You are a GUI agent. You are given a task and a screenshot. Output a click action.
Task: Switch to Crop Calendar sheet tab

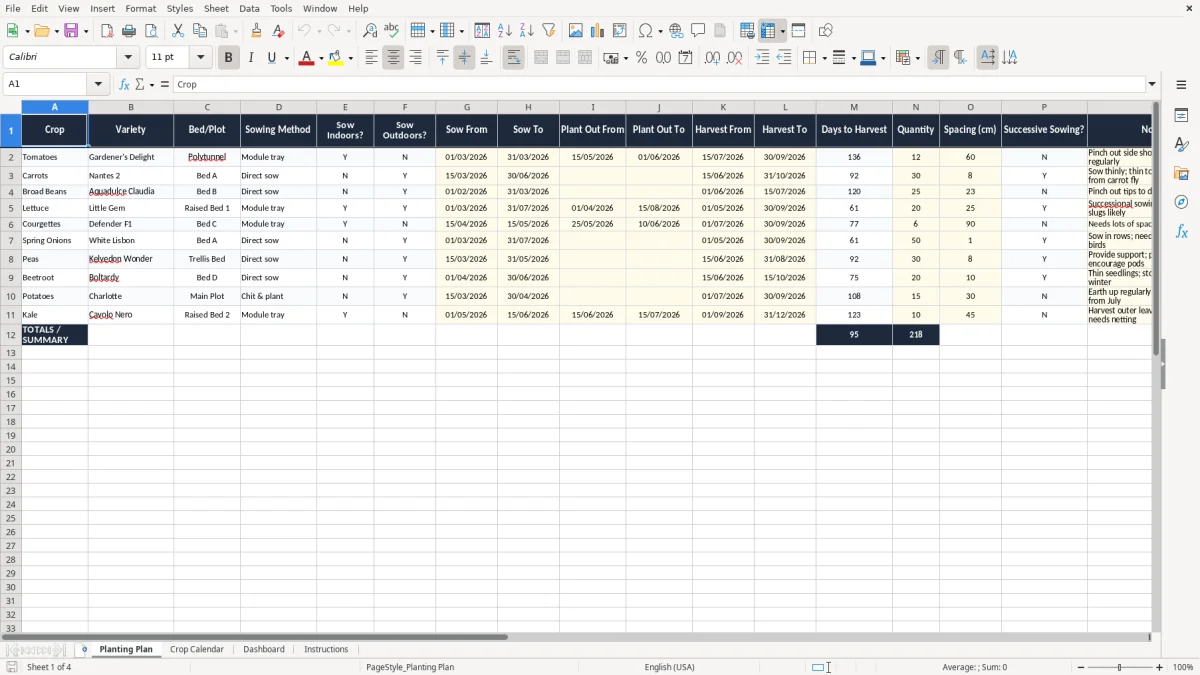[x=197, y=650]
